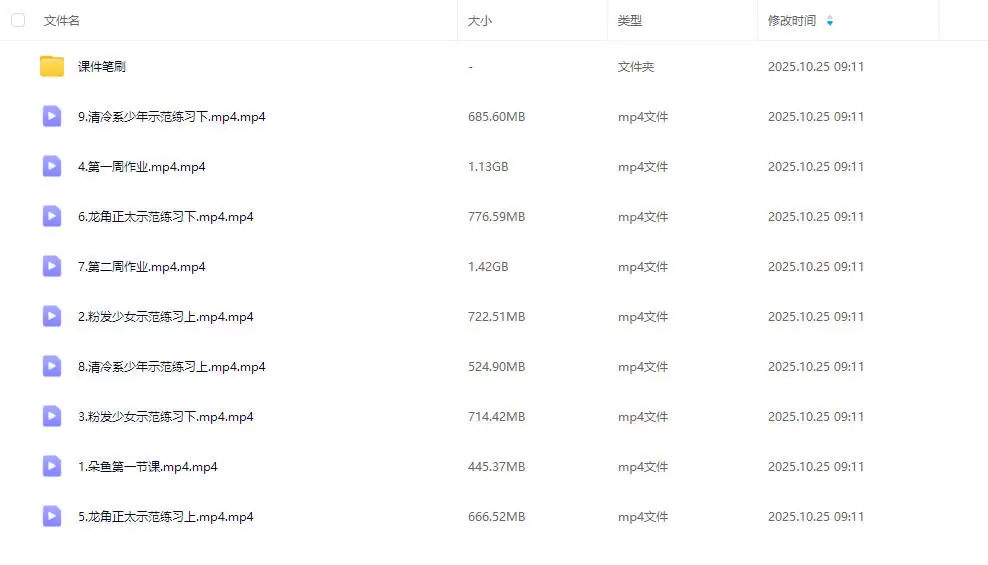Click video icon for 9.清冷系少年示范练习下
Viewport: 988px width, 565px height.
(52, 117)
